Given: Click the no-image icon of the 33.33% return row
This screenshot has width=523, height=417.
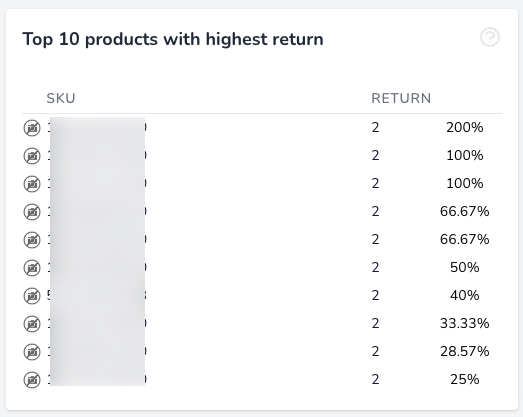Looking at the screenshot, I should tap(32, 324).
